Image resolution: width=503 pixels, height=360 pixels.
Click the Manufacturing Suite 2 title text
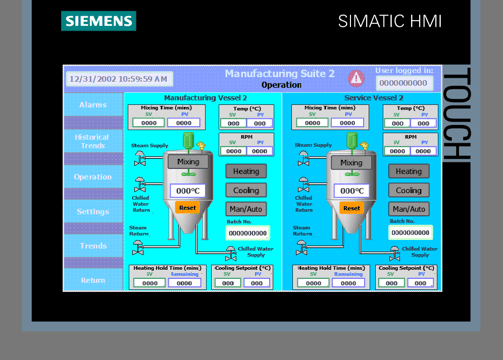point(279,73)
